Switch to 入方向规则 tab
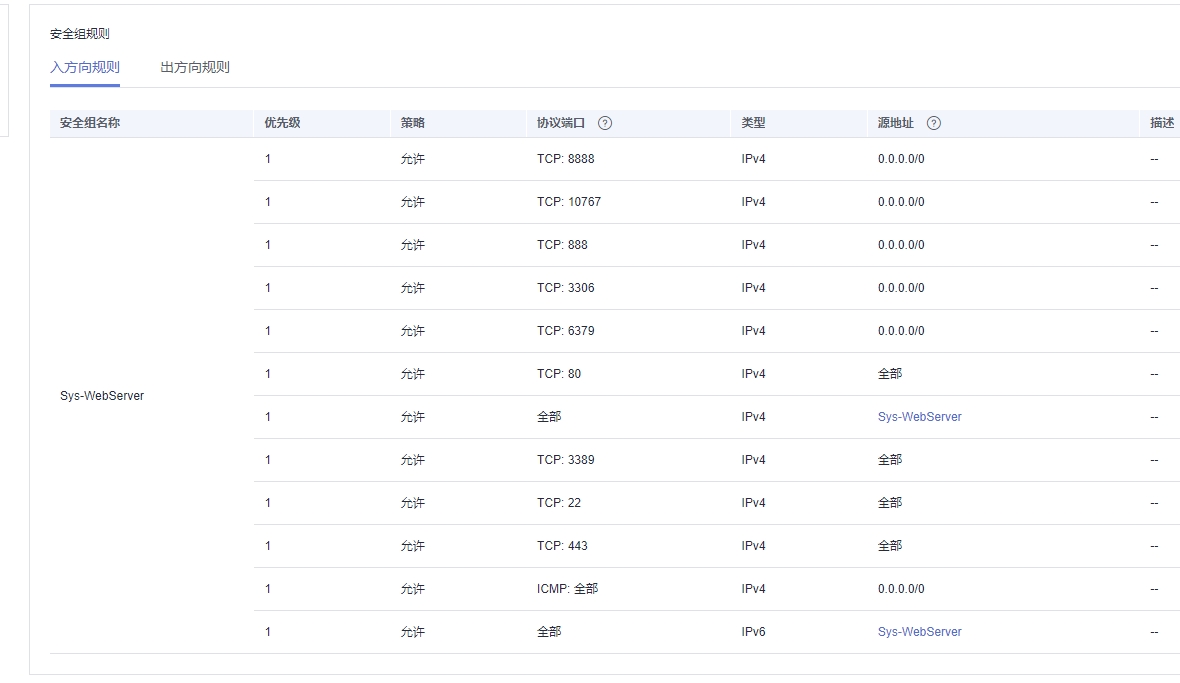Screen dimensions: 1180x683 [85, 68]
